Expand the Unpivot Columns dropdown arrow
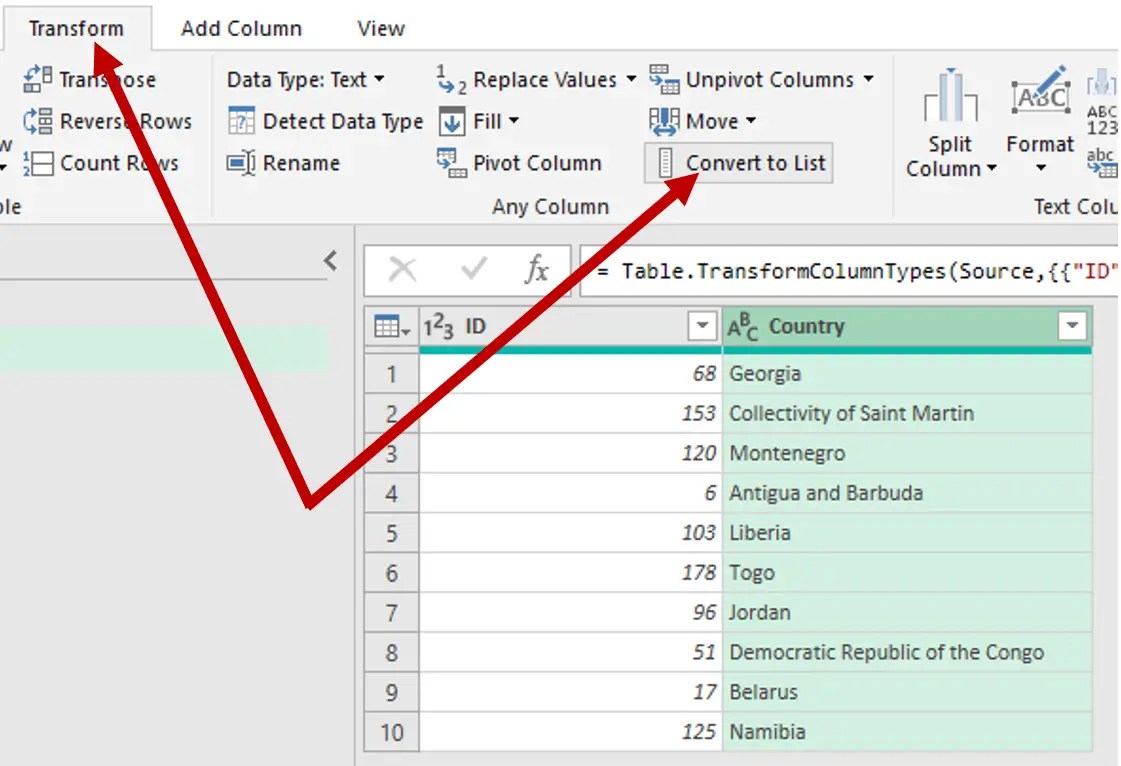This screenshot has width=1121, height=766. click(x=868, y=79)
